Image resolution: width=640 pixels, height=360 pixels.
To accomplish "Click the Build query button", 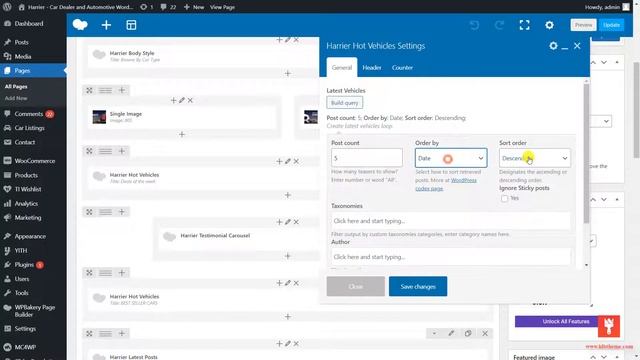I will click(x=344, y=103).
